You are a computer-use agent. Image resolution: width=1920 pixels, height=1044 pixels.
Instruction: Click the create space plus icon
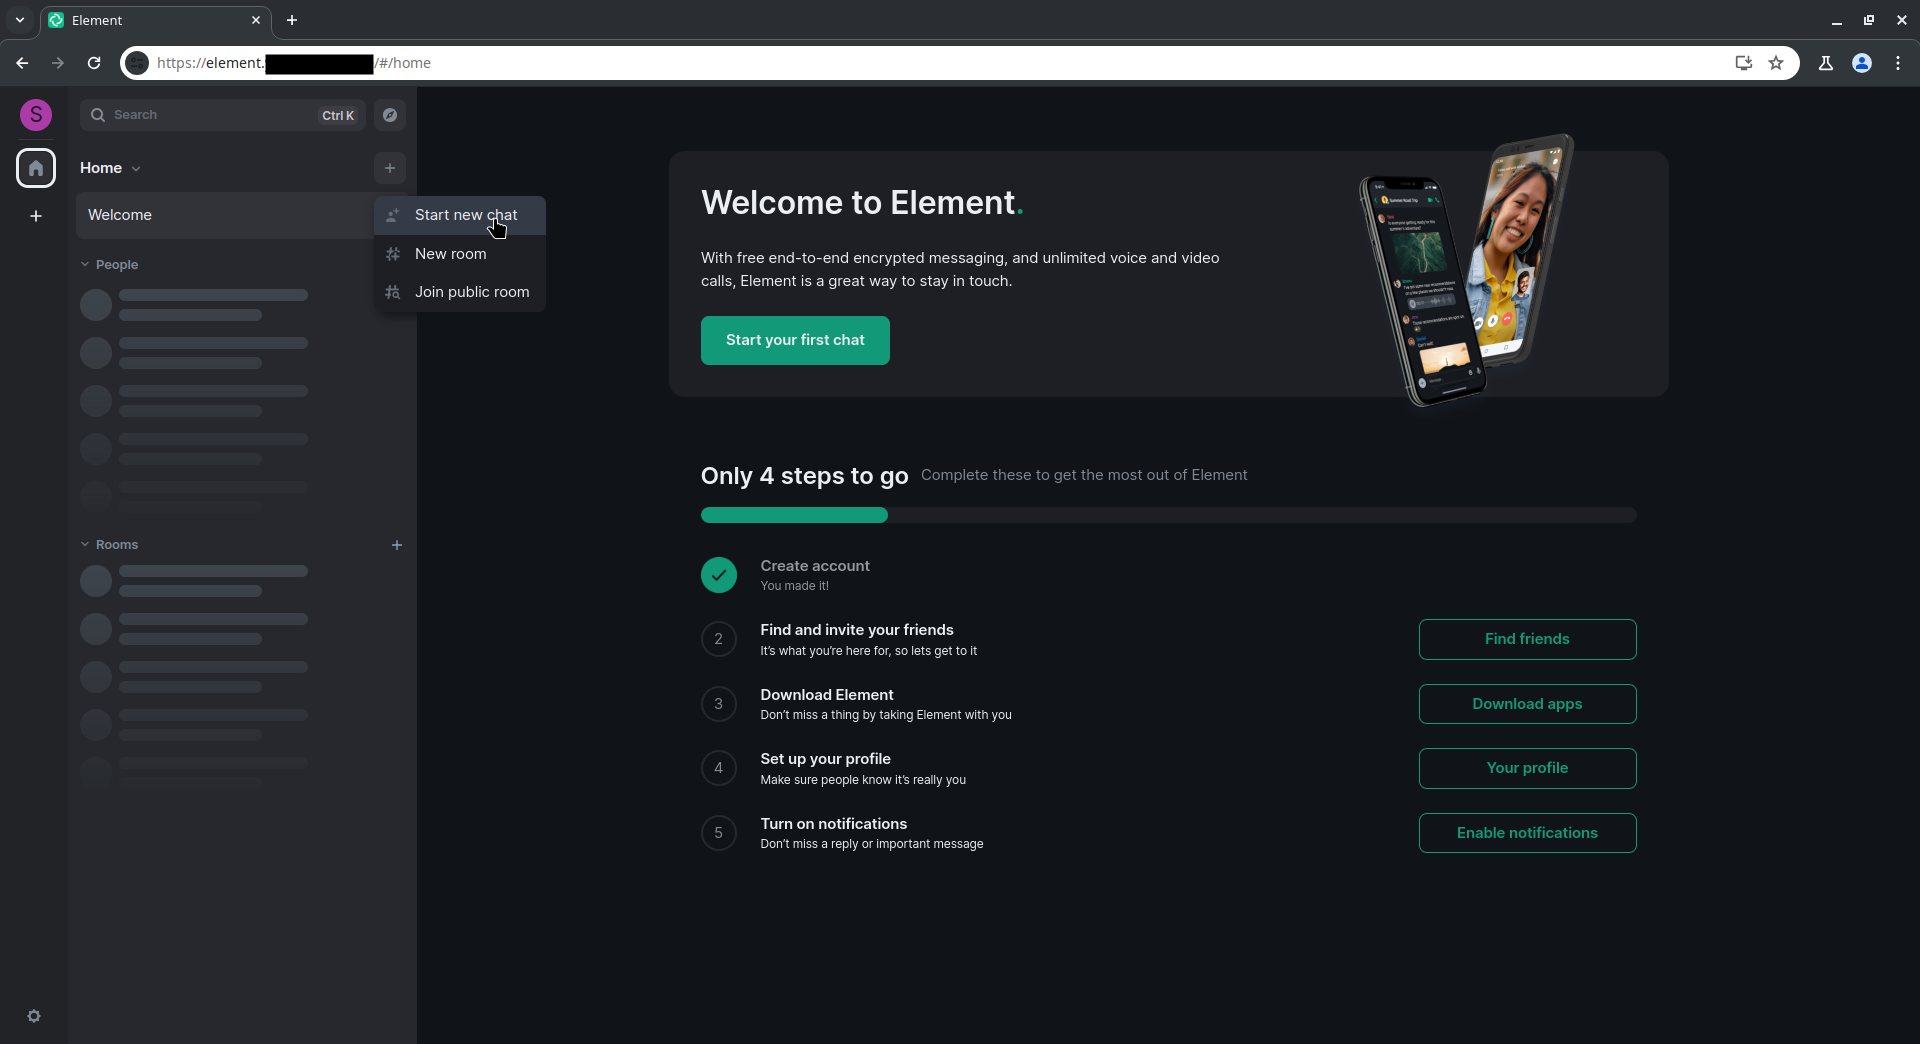(36, 216)
